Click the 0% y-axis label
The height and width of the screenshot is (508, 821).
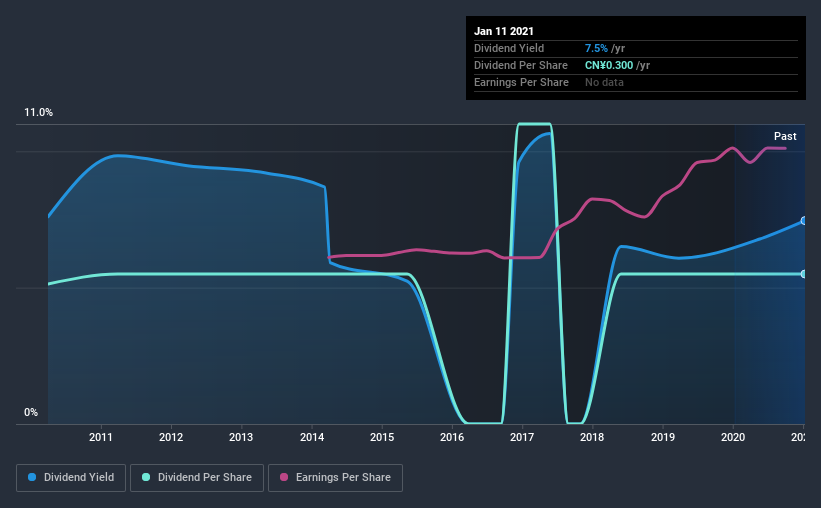pyautogui.click(x=31, y=413)
